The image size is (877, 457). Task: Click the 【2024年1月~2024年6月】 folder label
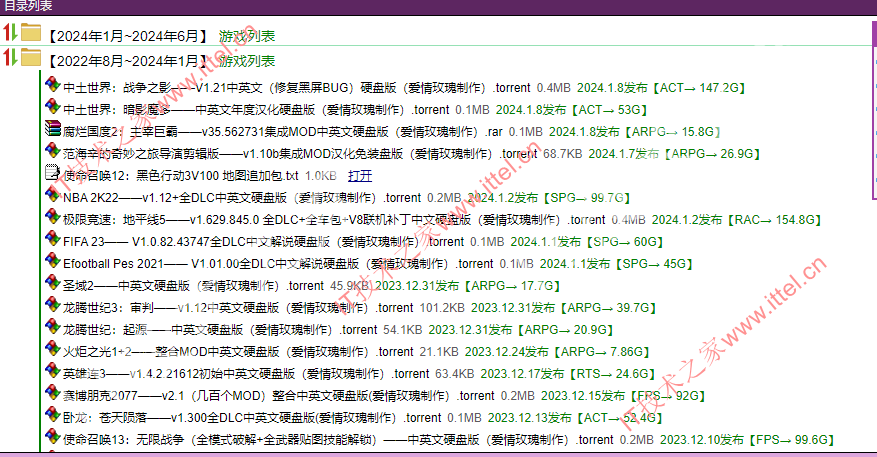click(x=127, y=36)
